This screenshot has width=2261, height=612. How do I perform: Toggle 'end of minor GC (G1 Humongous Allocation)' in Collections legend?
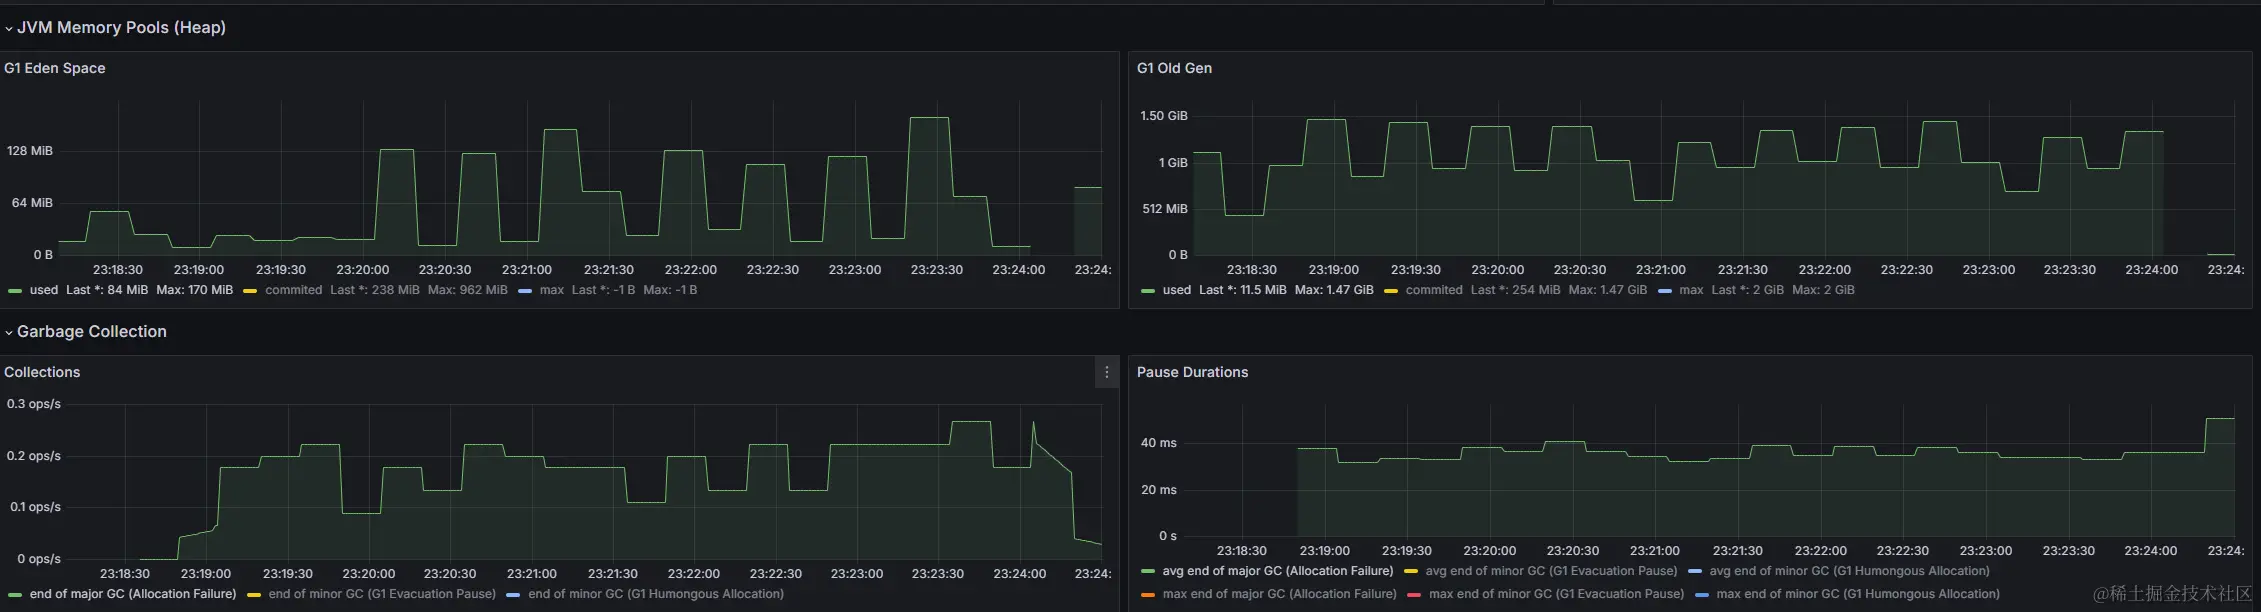pyautogui.click(x=656, y=594)
